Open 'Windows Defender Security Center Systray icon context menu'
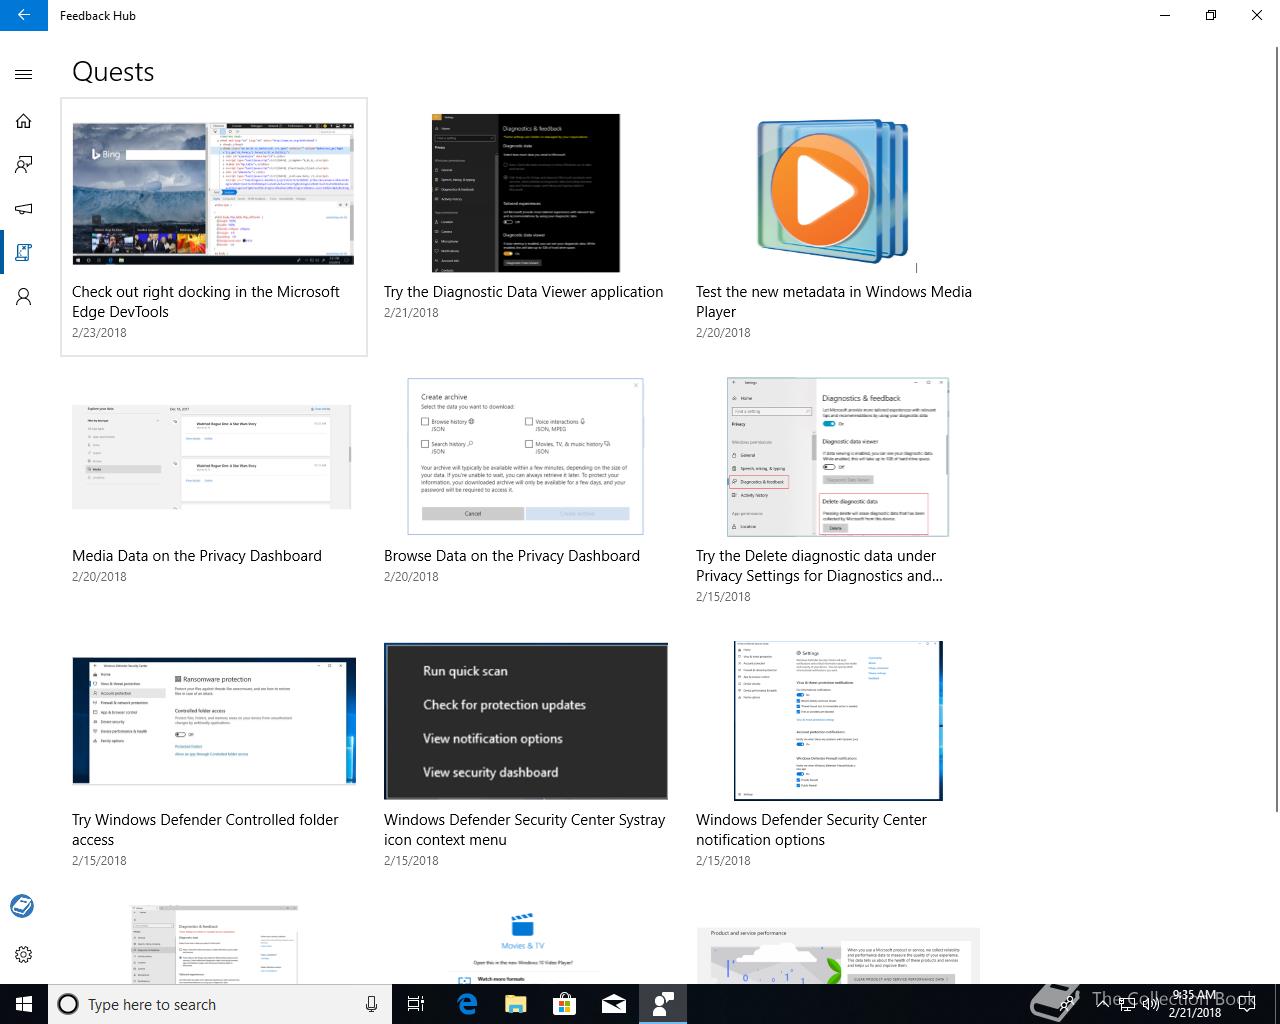1280x1024 pixels. tap(525, 830)
